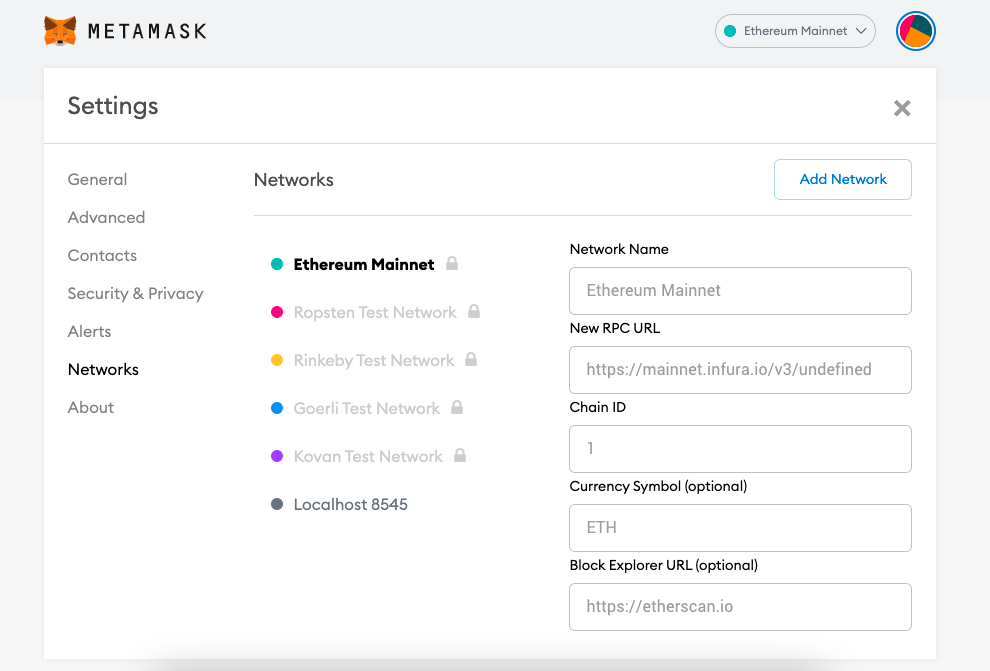Image resolution: width=990 pixels, height=671 pixels.
Task: Click the Settings page title
Action: [x=113, y=106]
